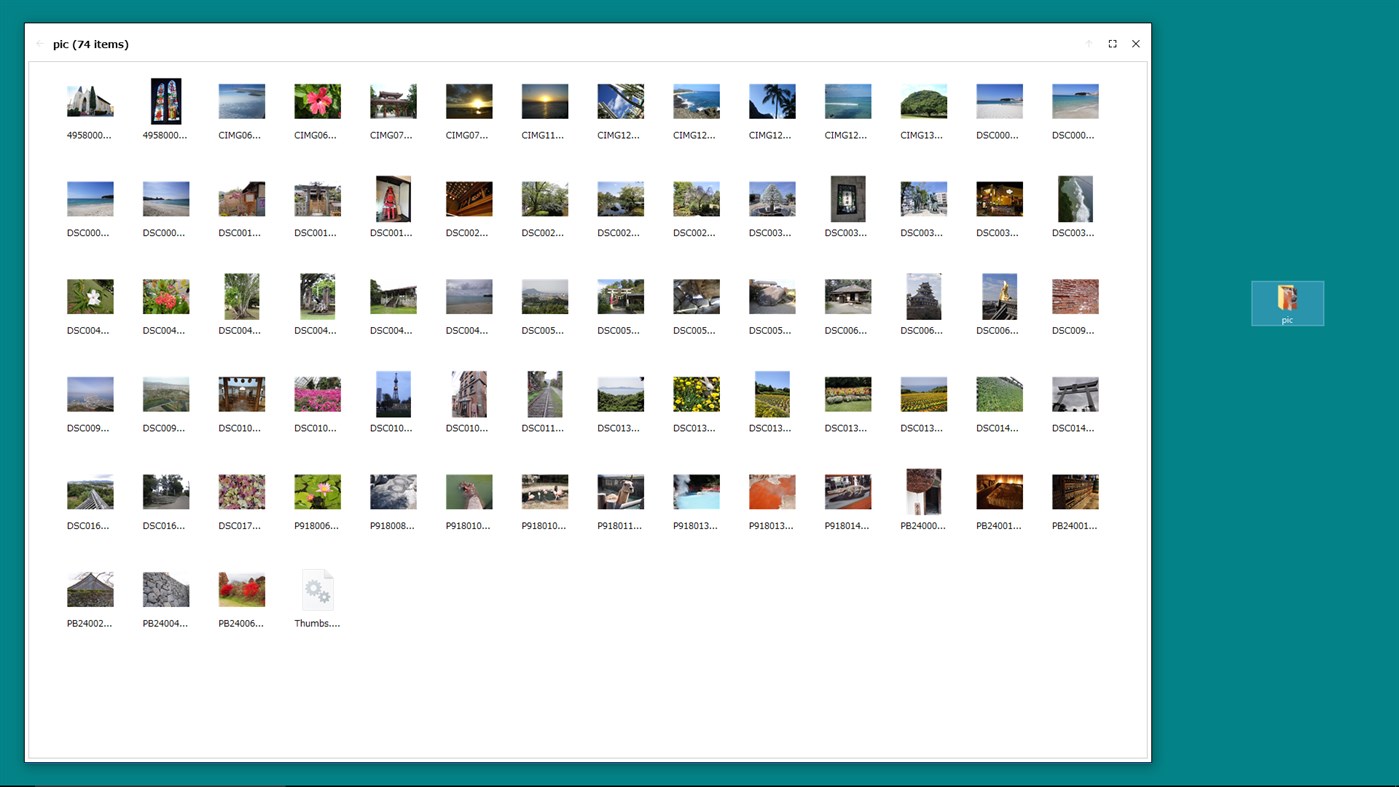Select the cow pasture thumbnail P918010
Viewport: 1399px width, 787px height.
(545, 490)
